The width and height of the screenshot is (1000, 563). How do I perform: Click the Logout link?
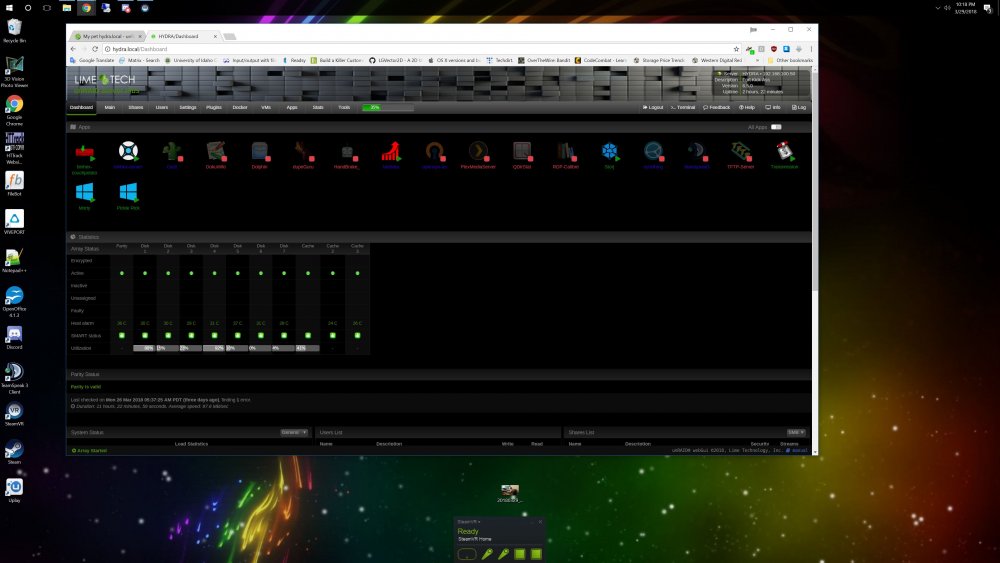[653, 107]
